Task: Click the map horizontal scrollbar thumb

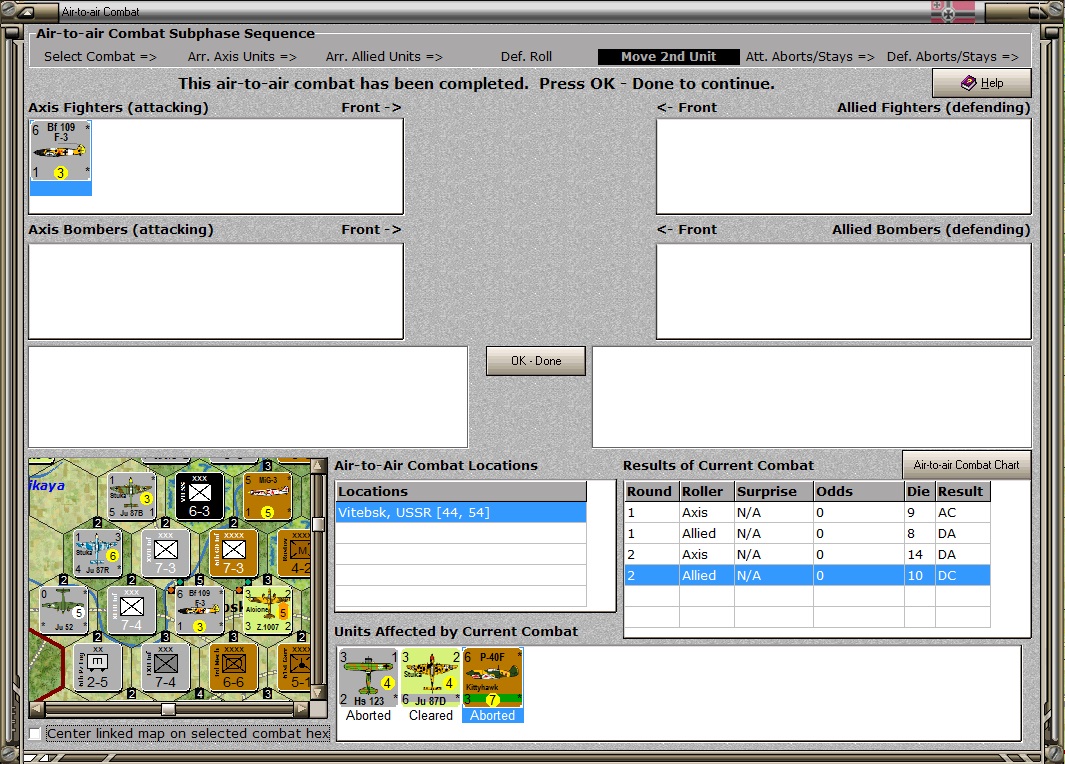Action: [x=168, y=709]
